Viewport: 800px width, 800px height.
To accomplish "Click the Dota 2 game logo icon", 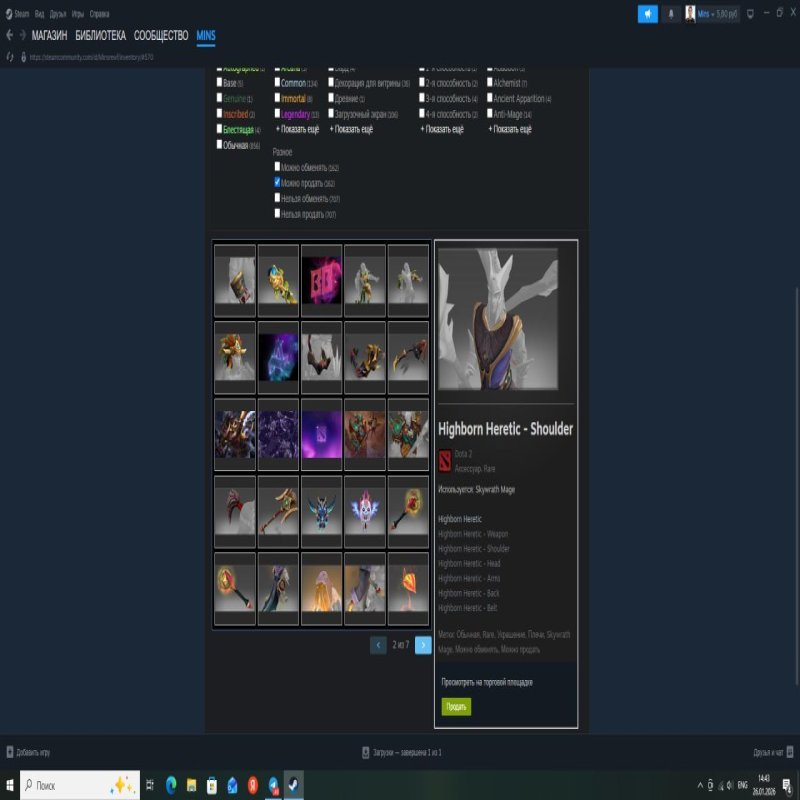I will 445,459.
